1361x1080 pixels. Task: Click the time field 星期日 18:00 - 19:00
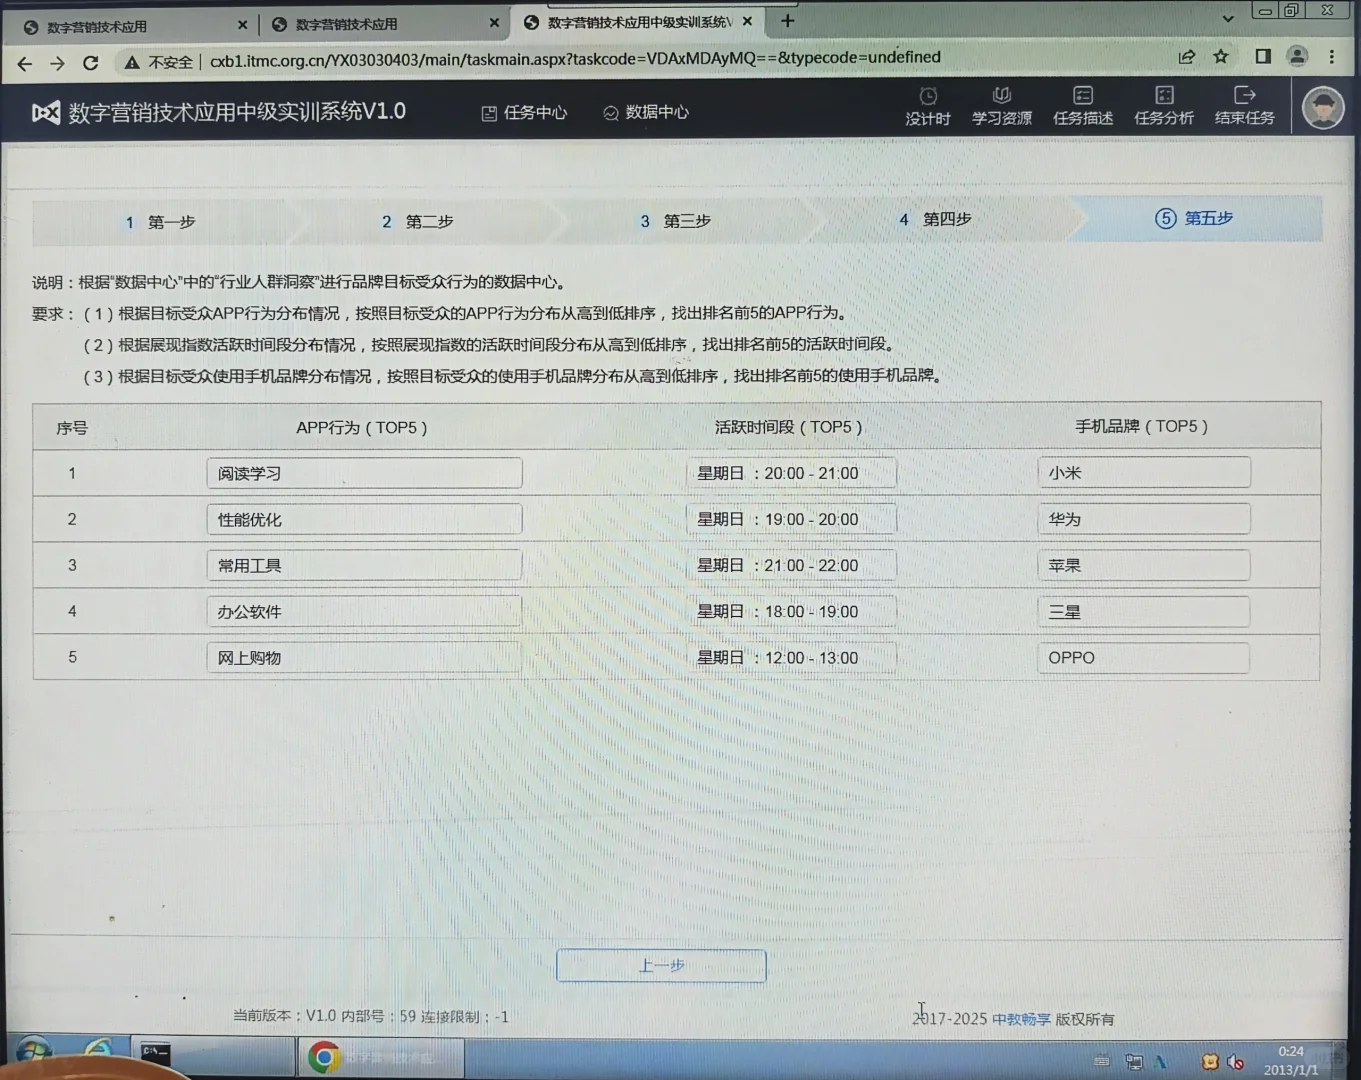791,611
